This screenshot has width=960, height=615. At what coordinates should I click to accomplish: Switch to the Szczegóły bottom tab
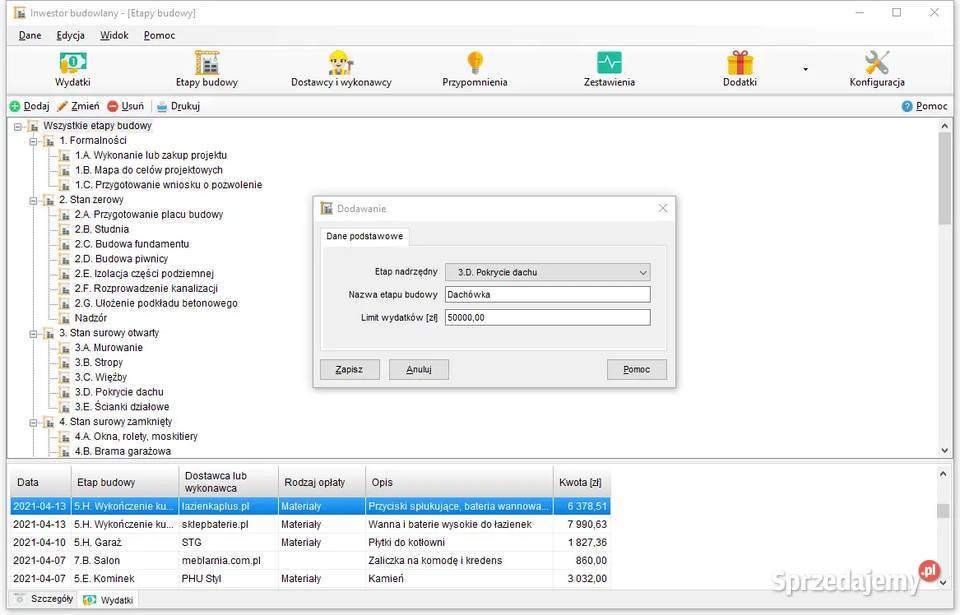click(x=44, y=599)
